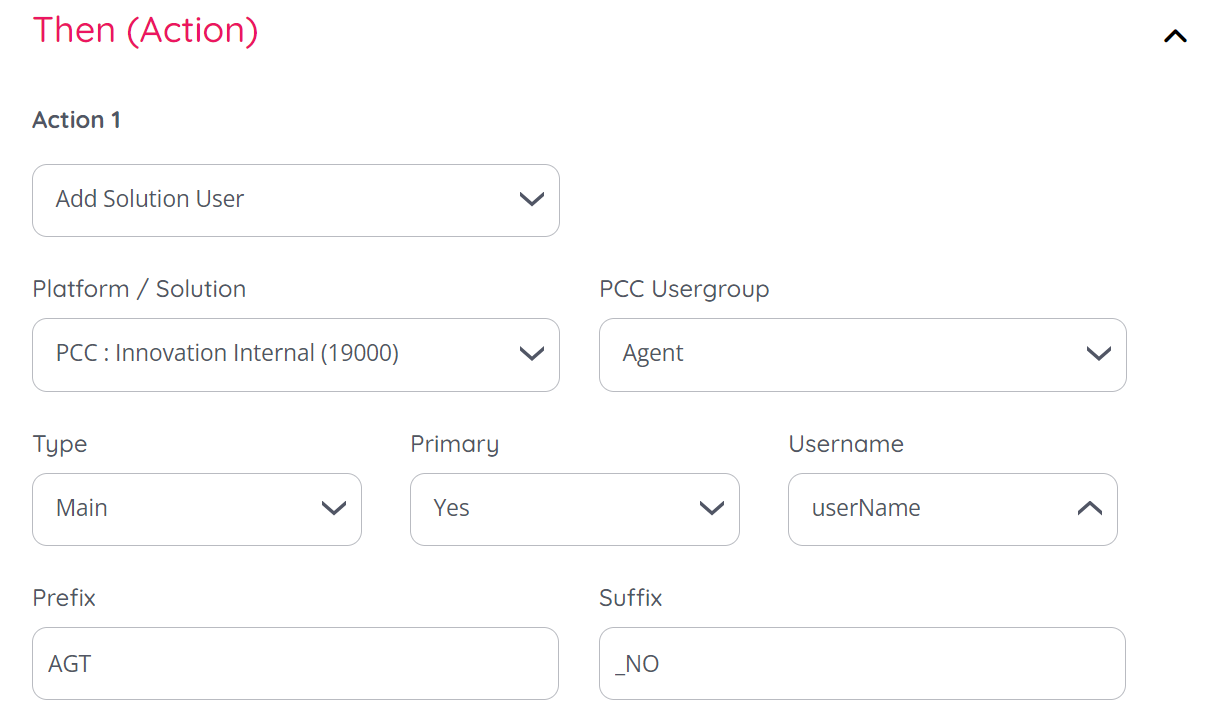This screenshot has width=1210, height=715.
Task: Click the Primary field label
Action: tap(454, 444)
